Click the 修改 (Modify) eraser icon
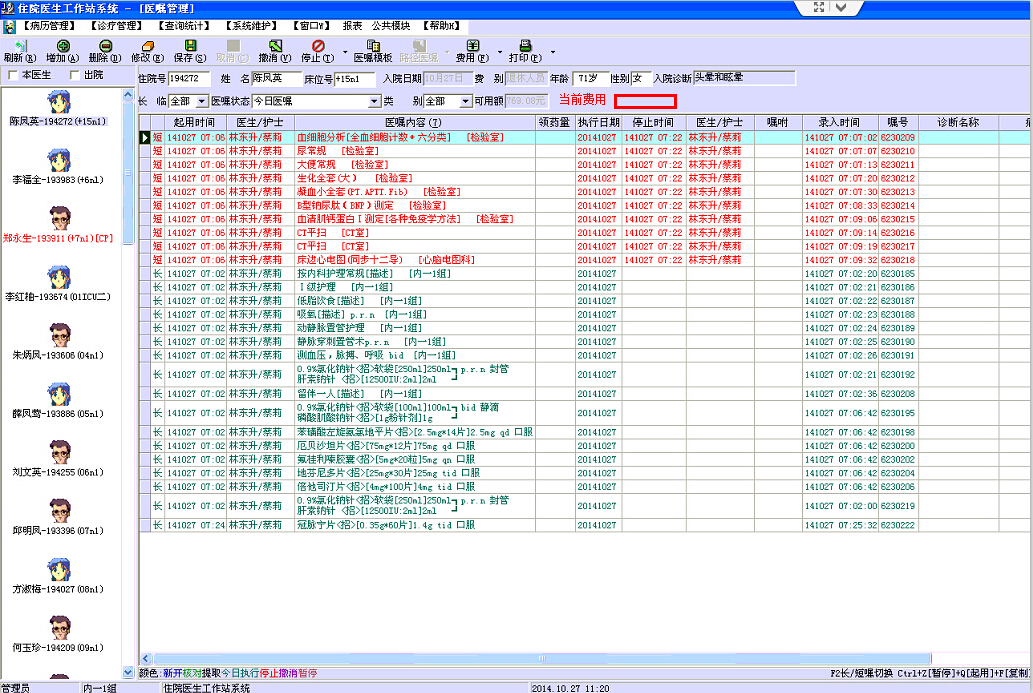This screenshot has height=693, width=1033. click(148, 45)
